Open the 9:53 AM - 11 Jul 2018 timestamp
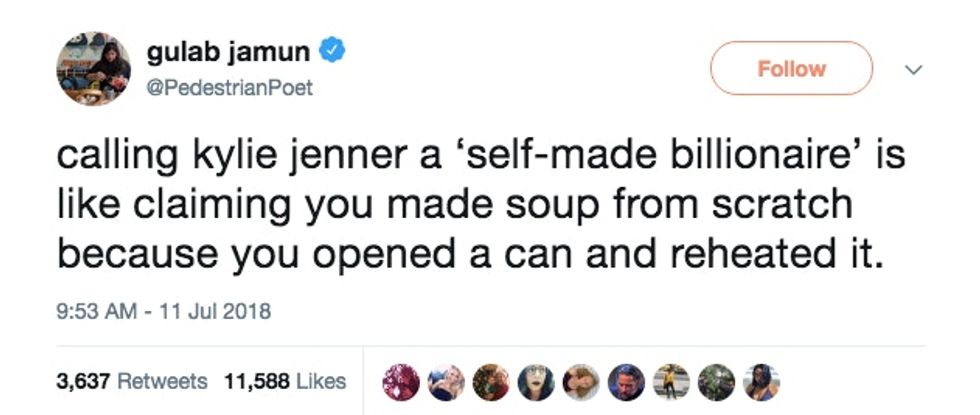Image resolution: width=980 pixels, height=415 pixels. click(162, 311)
